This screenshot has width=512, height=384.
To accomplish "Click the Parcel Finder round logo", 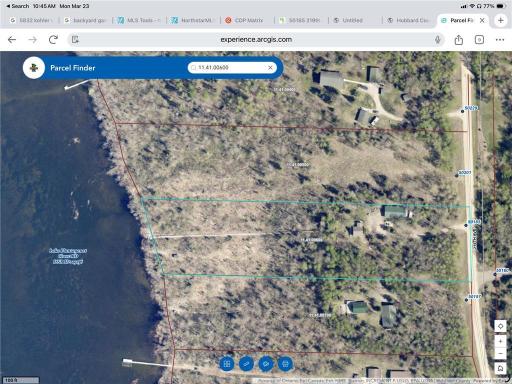I will (34, 68).
